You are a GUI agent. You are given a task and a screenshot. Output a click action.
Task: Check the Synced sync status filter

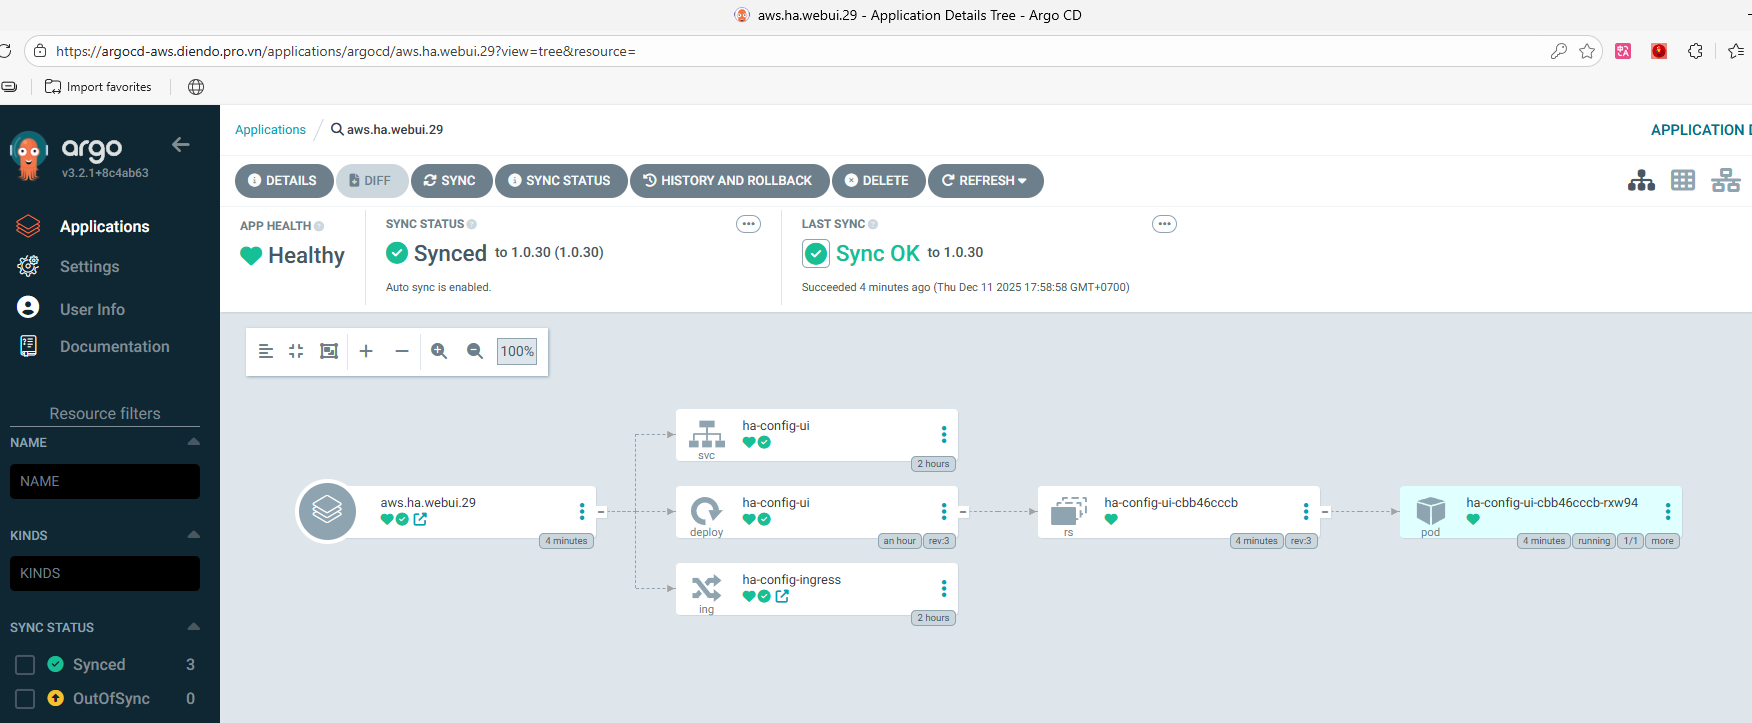26,665
